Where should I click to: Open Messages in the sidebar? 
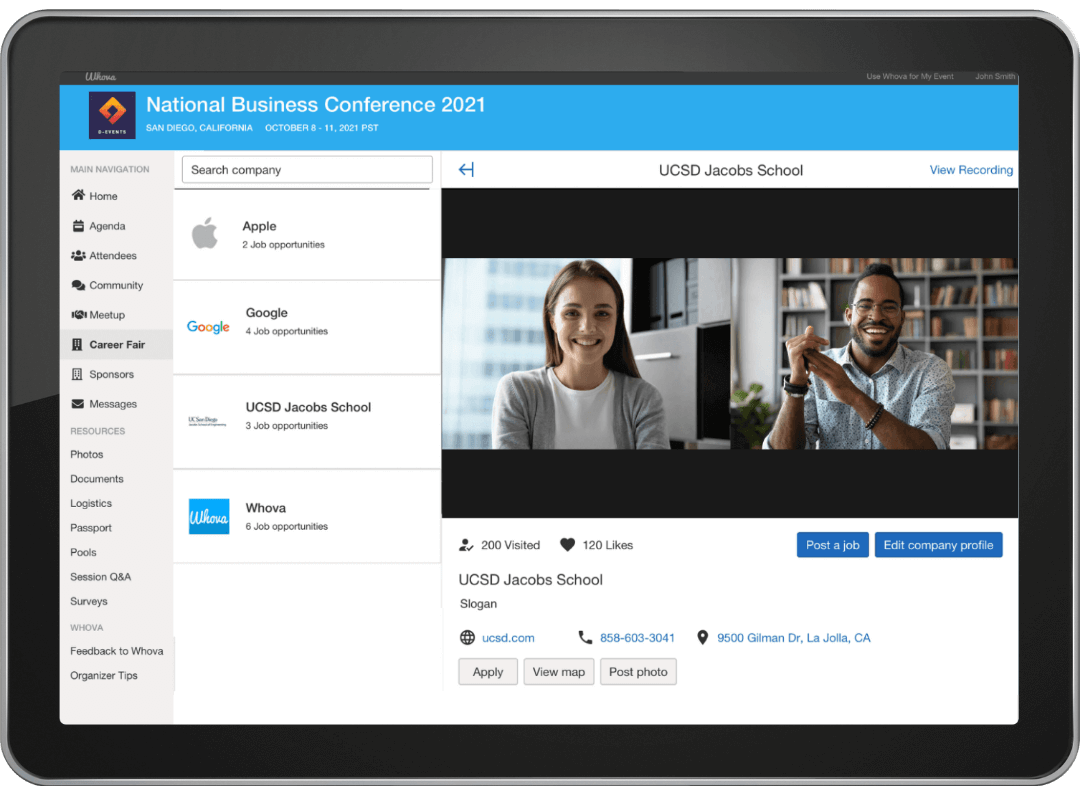(116, 404)
